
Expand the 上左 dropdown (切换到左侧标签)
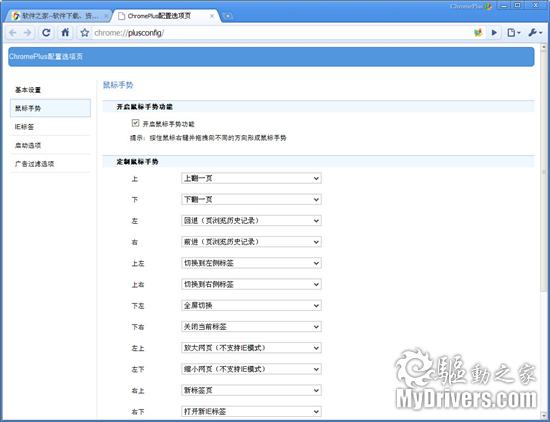(251, 263)
